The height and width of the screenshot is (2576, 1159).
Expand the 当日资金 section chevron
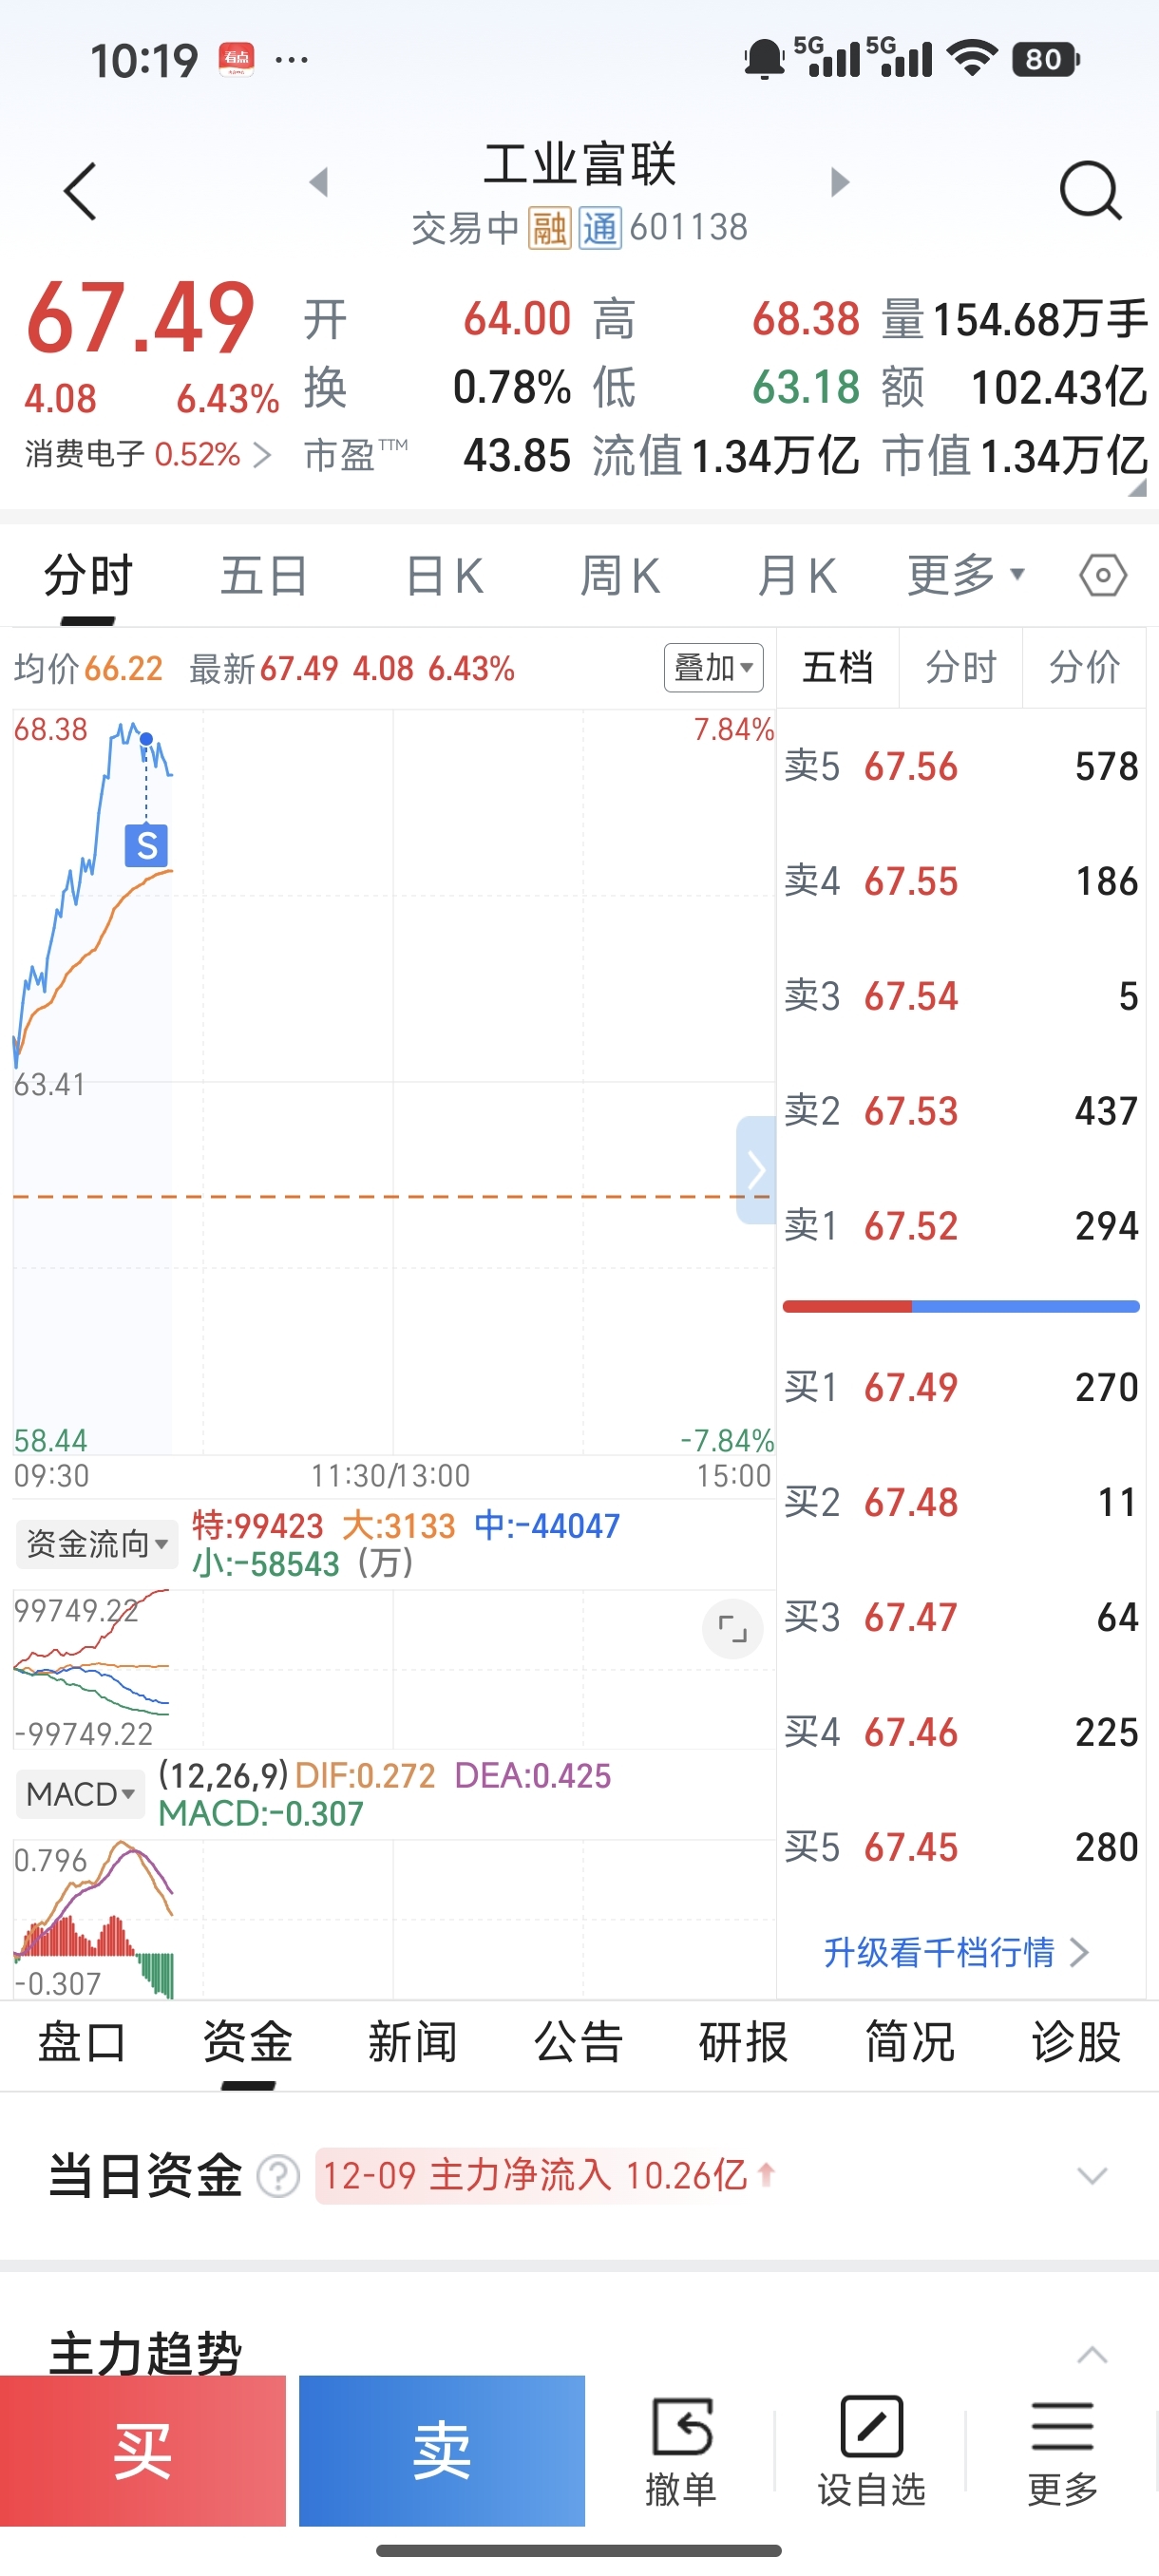coord(1091,2176)
